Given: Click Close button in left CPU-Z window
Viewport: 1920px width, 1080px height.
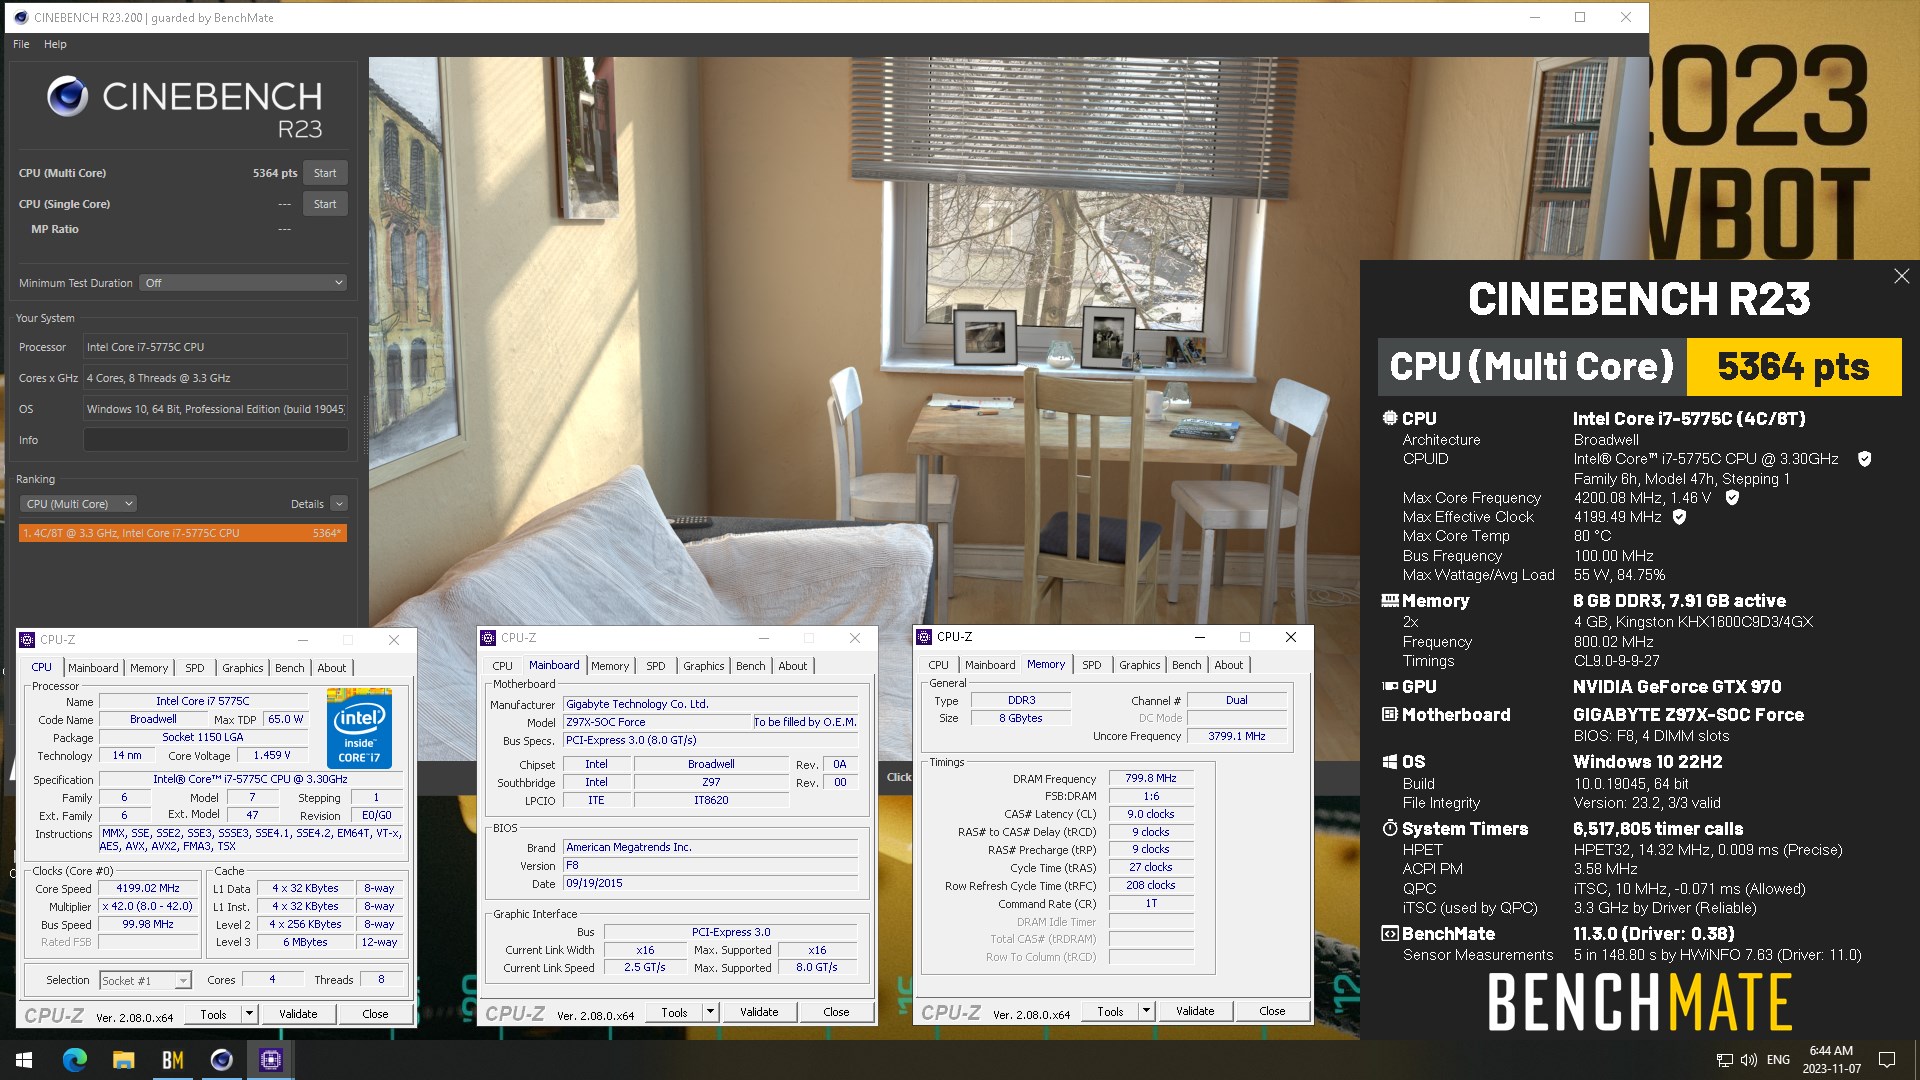Looking at the screenshot, I should (375, 1015).
